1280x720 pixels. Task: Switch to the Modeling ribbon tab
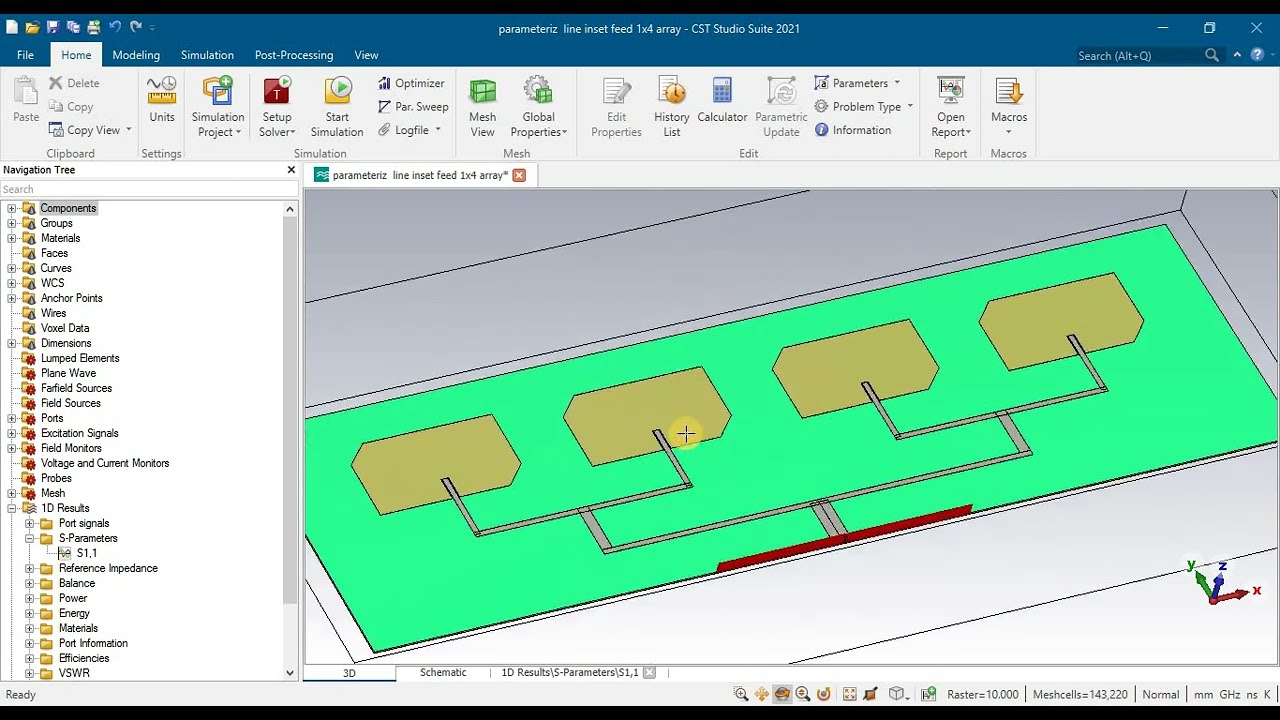(136, 55)
